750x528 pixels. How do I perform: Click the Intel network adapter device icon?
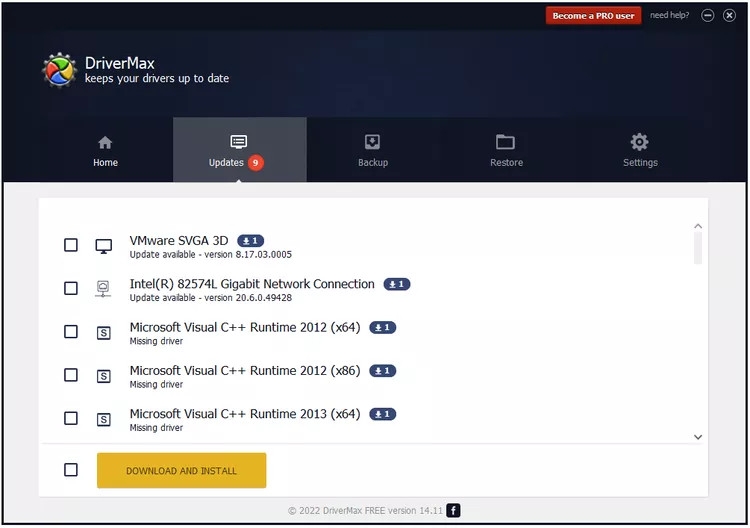(x=103, y=289)
